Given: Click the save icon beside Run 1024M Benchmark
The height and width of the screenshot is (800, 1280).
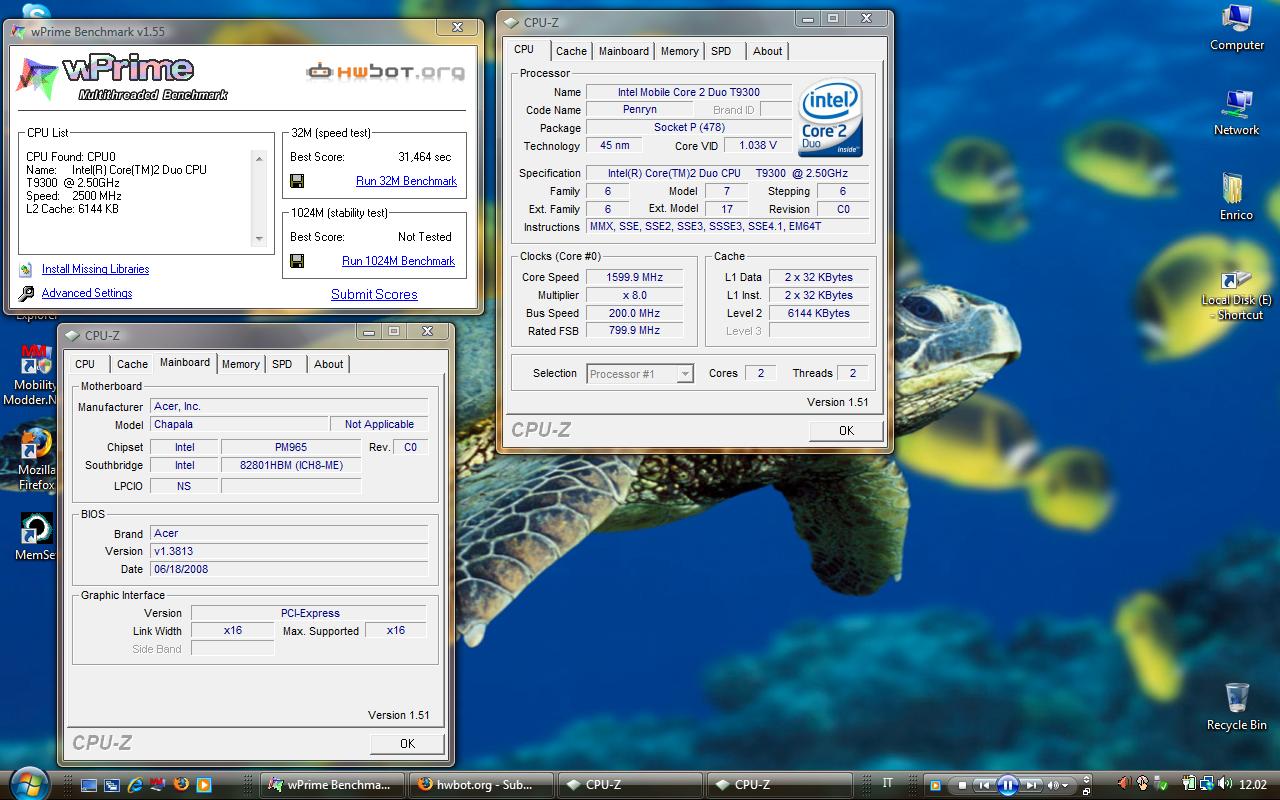Looking at the screenshot, I should pos(297,261).
